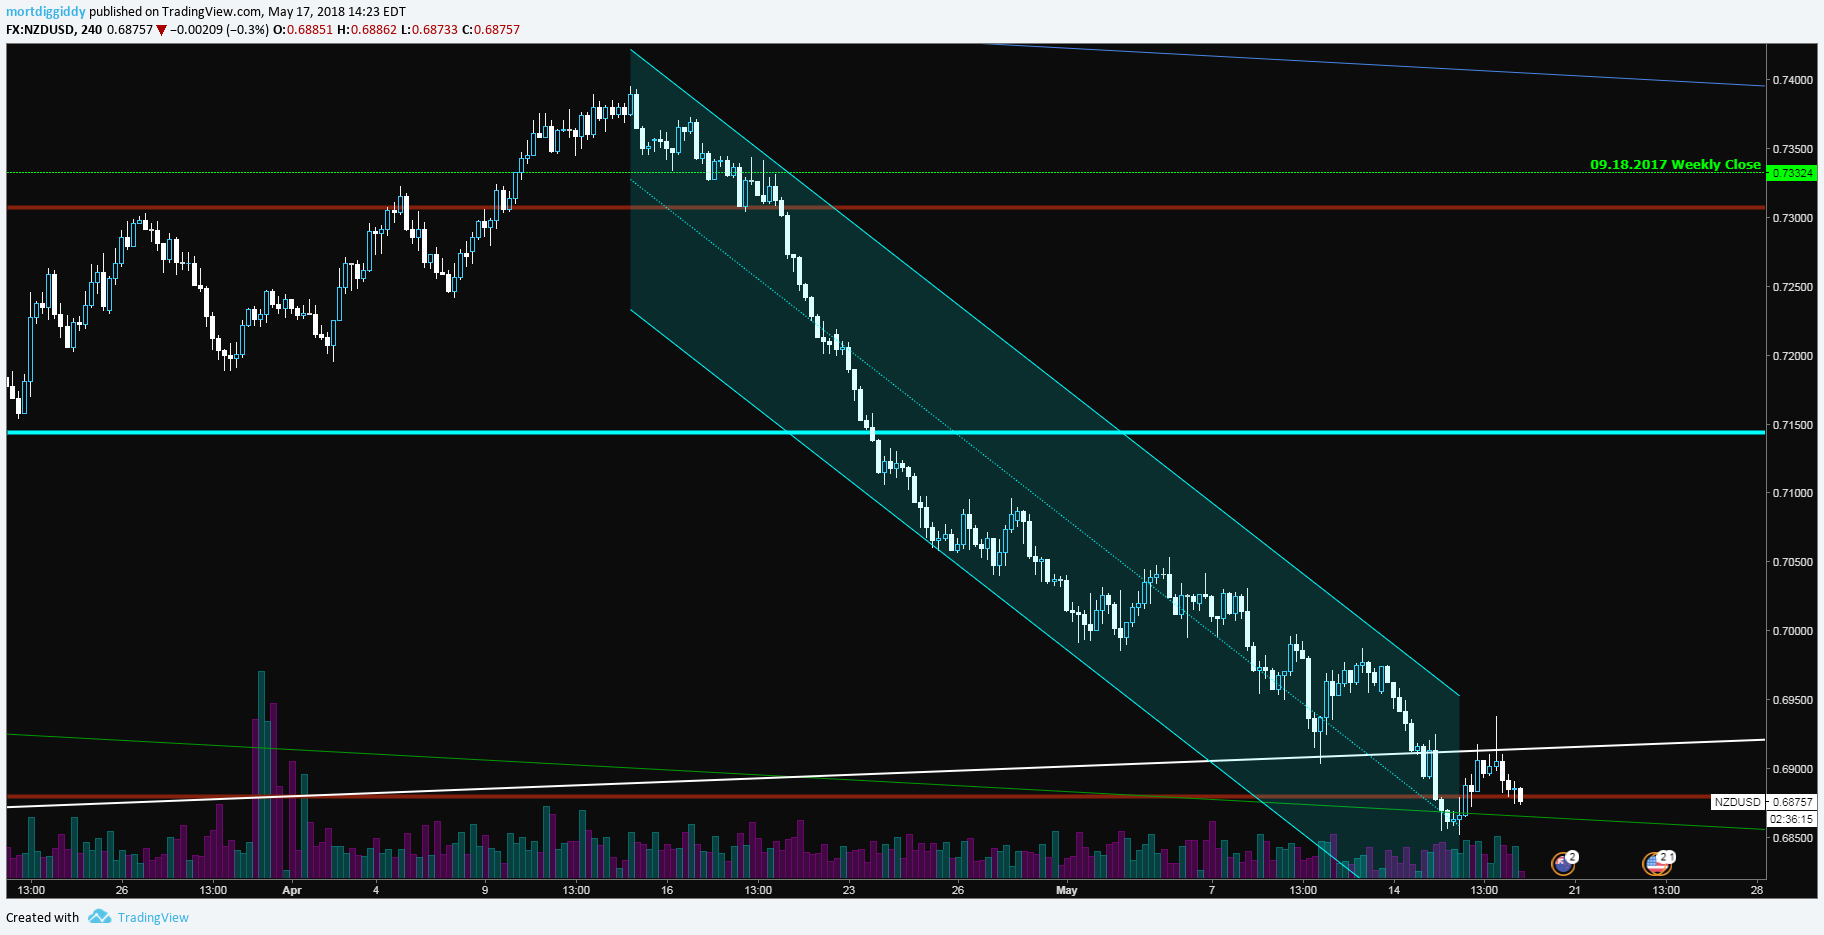Open the US flag economic event icon

click(1657, 863)
